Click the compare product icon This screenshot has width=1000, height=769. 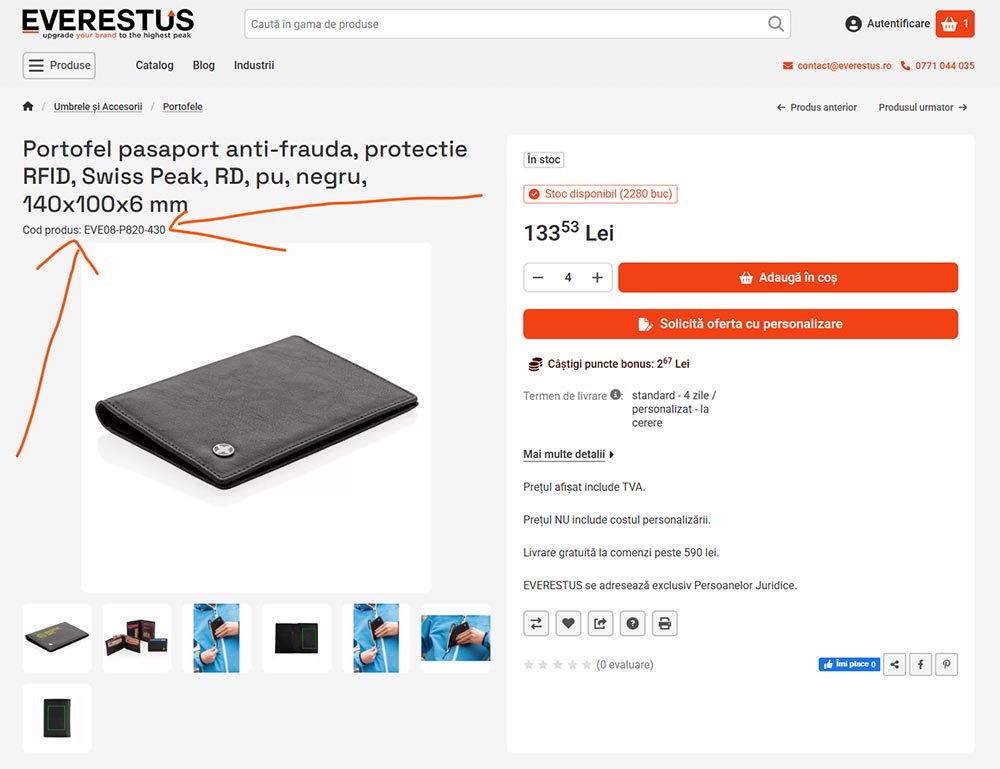coord(537,623)
